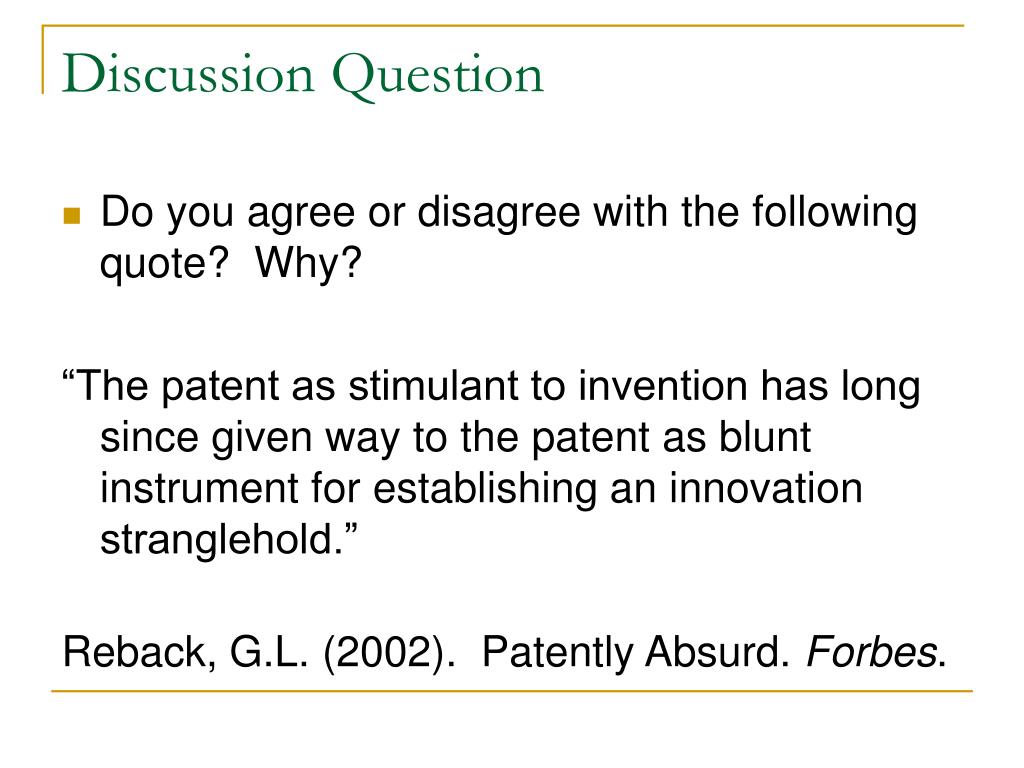Click the word 'quote?' in the bullet

click(165, 264)
